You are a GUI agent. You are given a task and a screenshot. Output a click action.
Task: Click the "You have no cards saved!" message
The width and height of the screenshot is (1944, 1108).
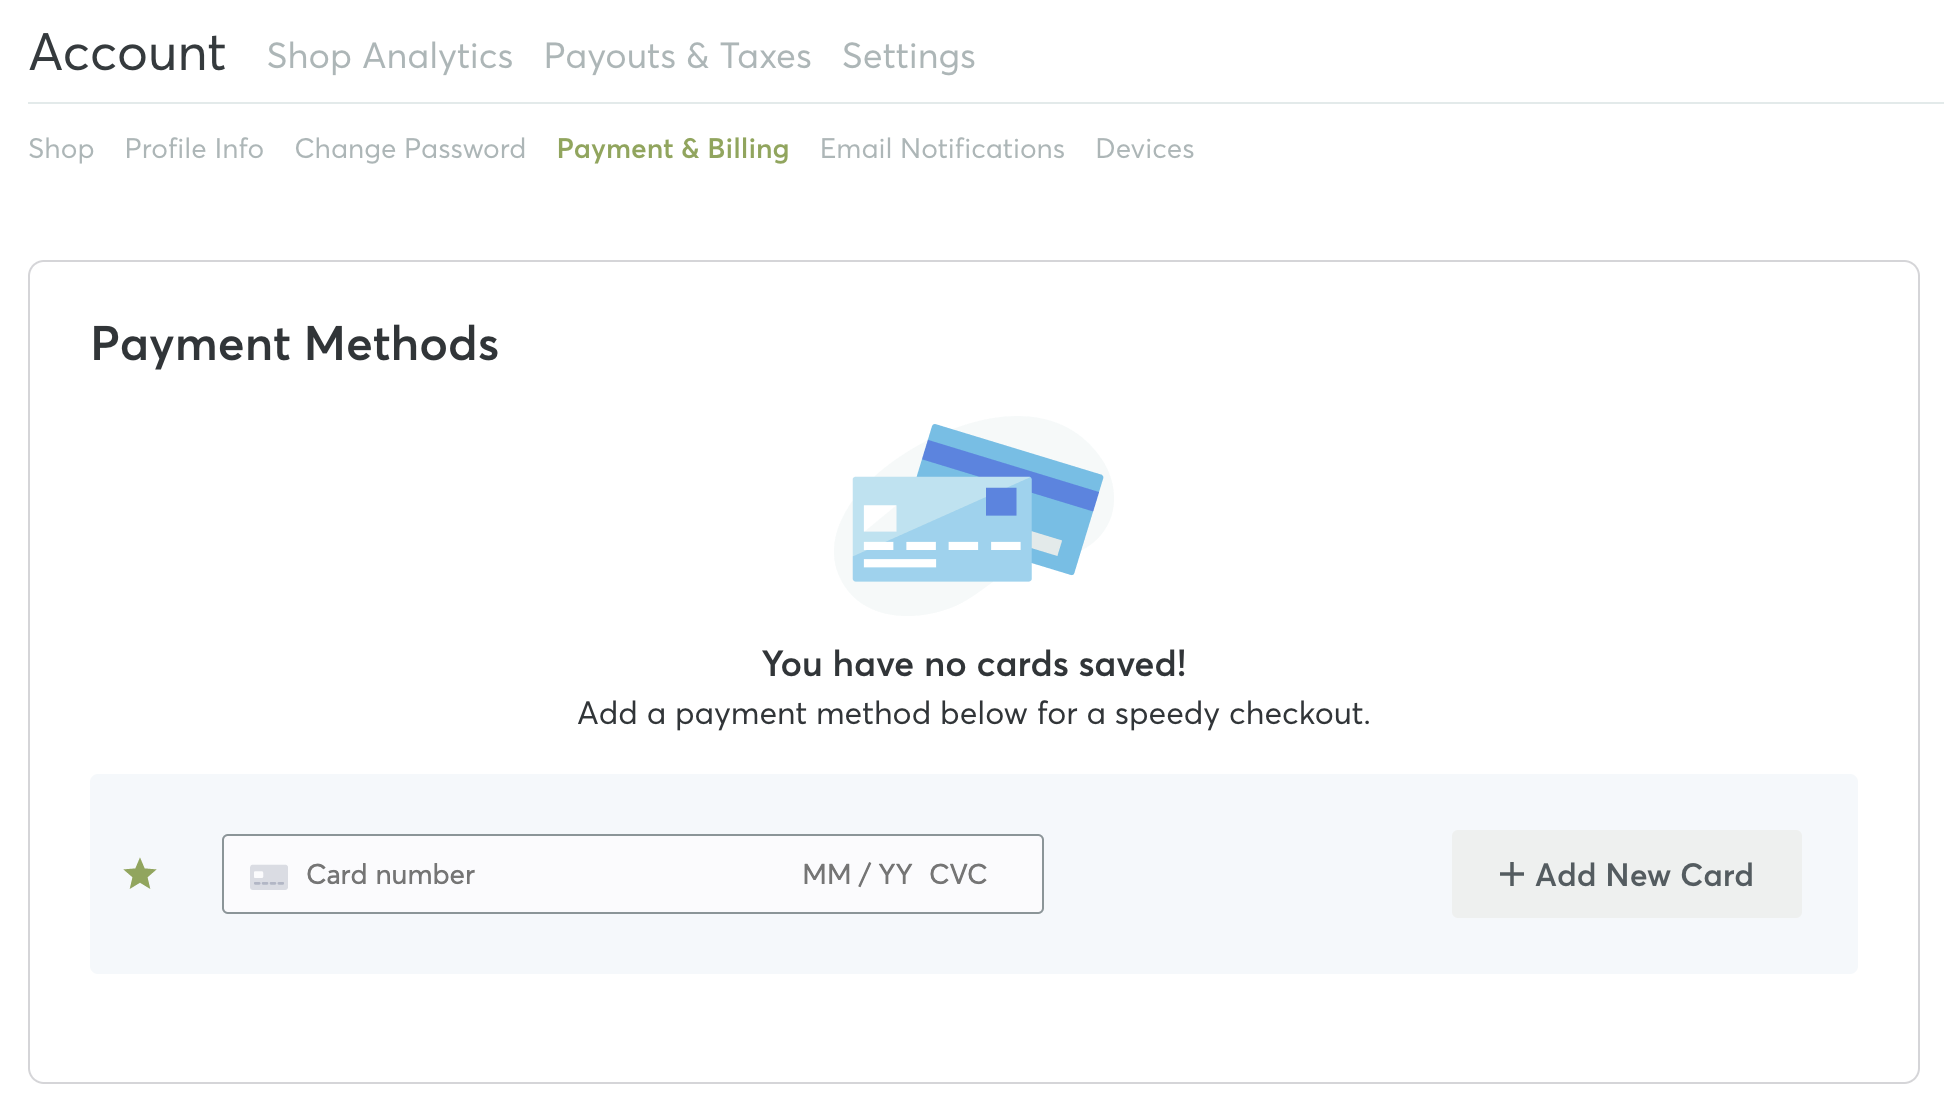click(973, 664)
